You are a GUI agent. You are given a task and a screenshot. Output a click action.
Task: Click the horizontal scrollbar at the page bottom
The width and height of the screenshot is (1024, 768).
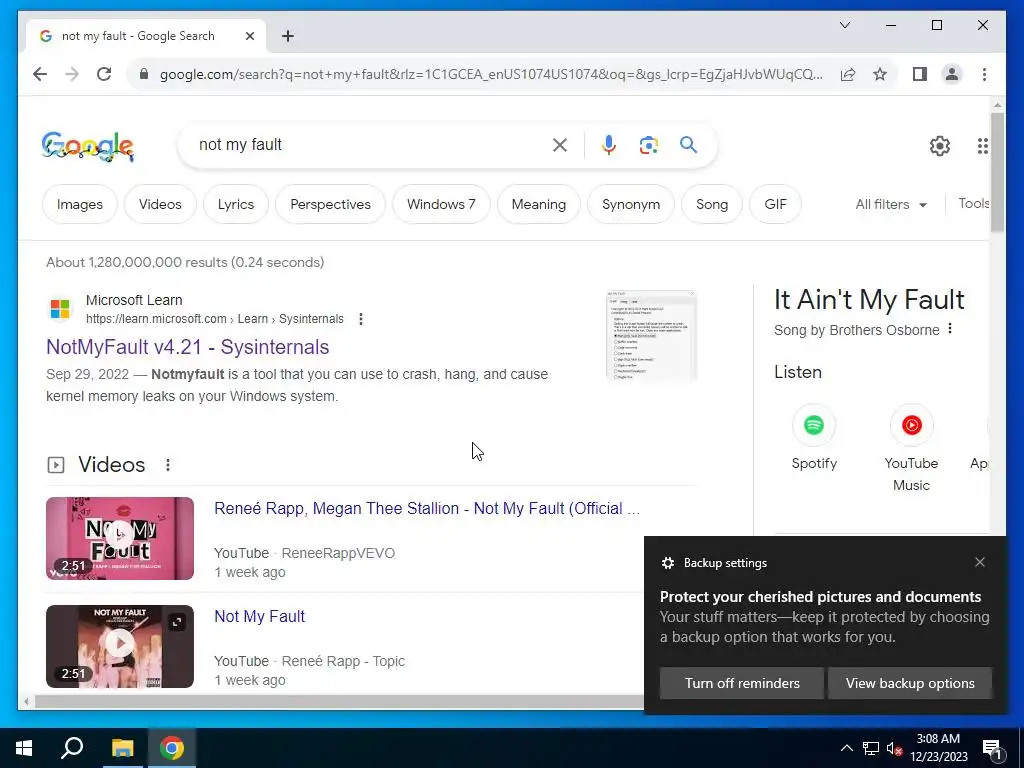[338, 702]
